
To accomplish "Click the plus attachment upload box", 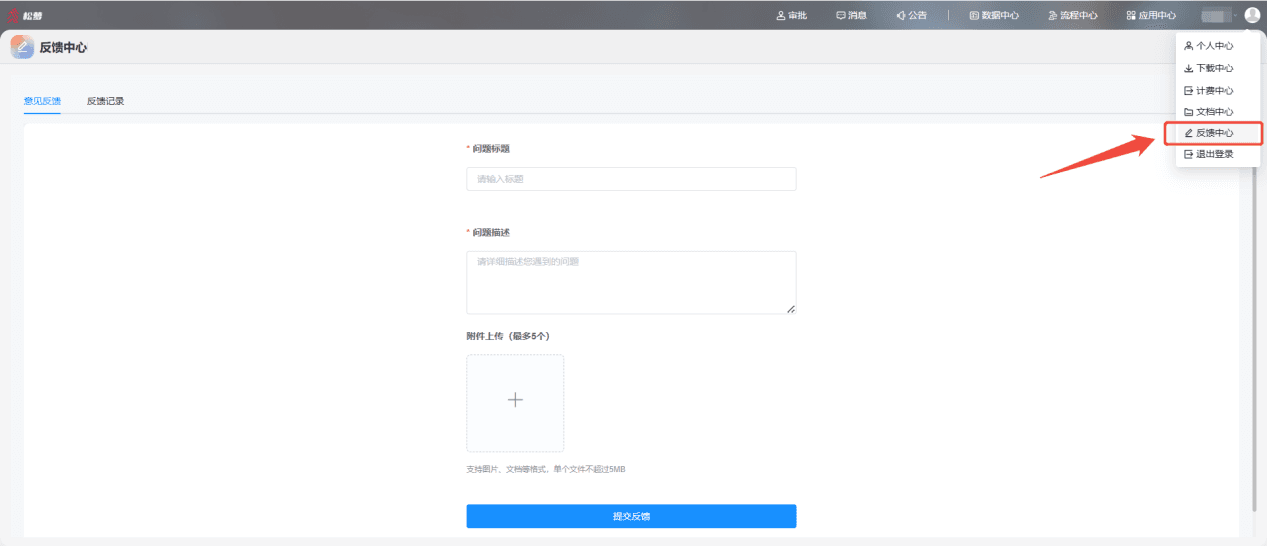I will coord(515,403).
